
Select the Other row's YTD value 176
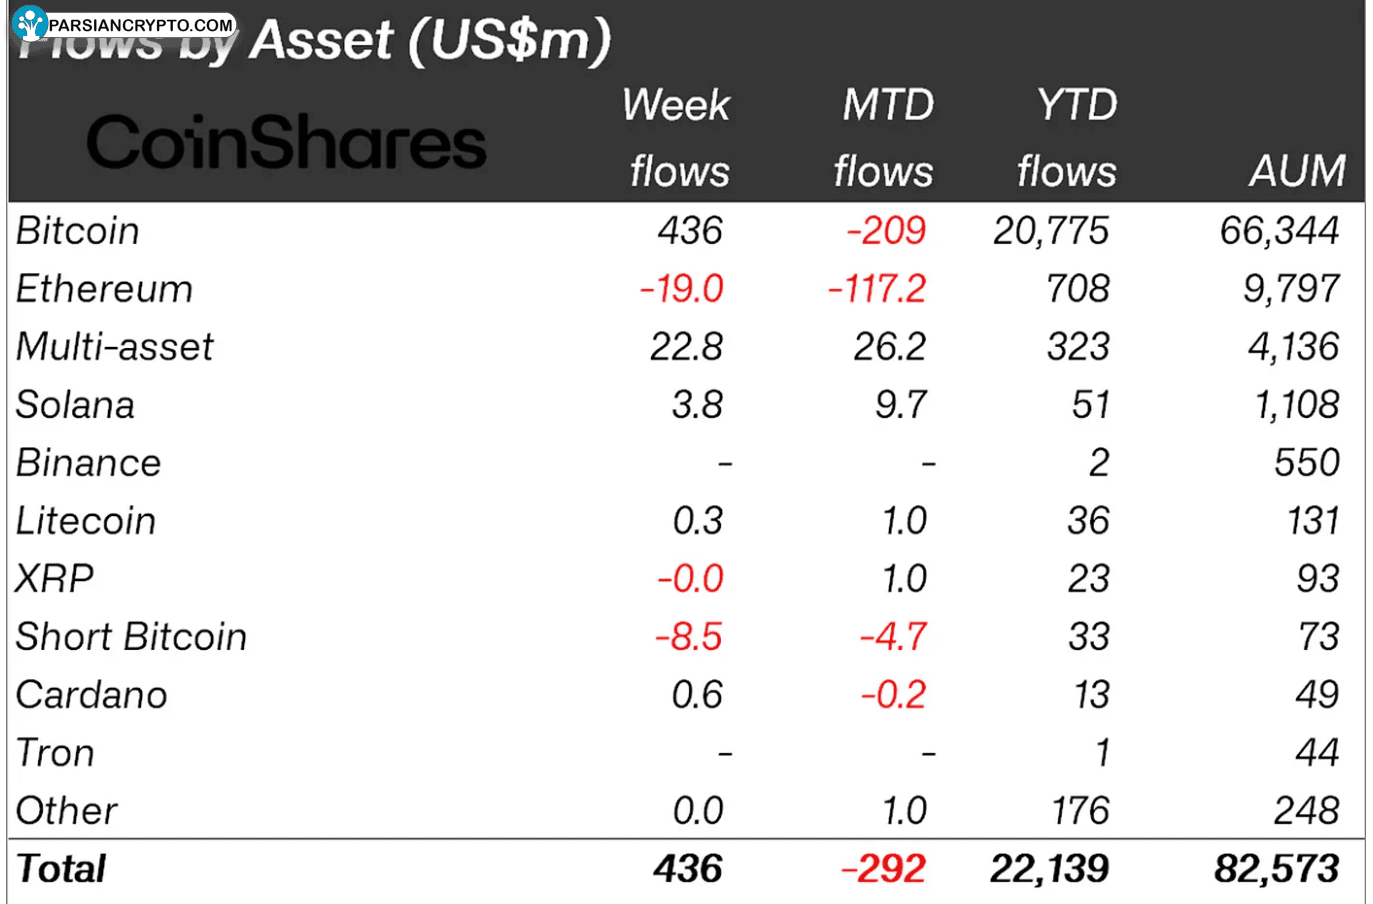1081,811
